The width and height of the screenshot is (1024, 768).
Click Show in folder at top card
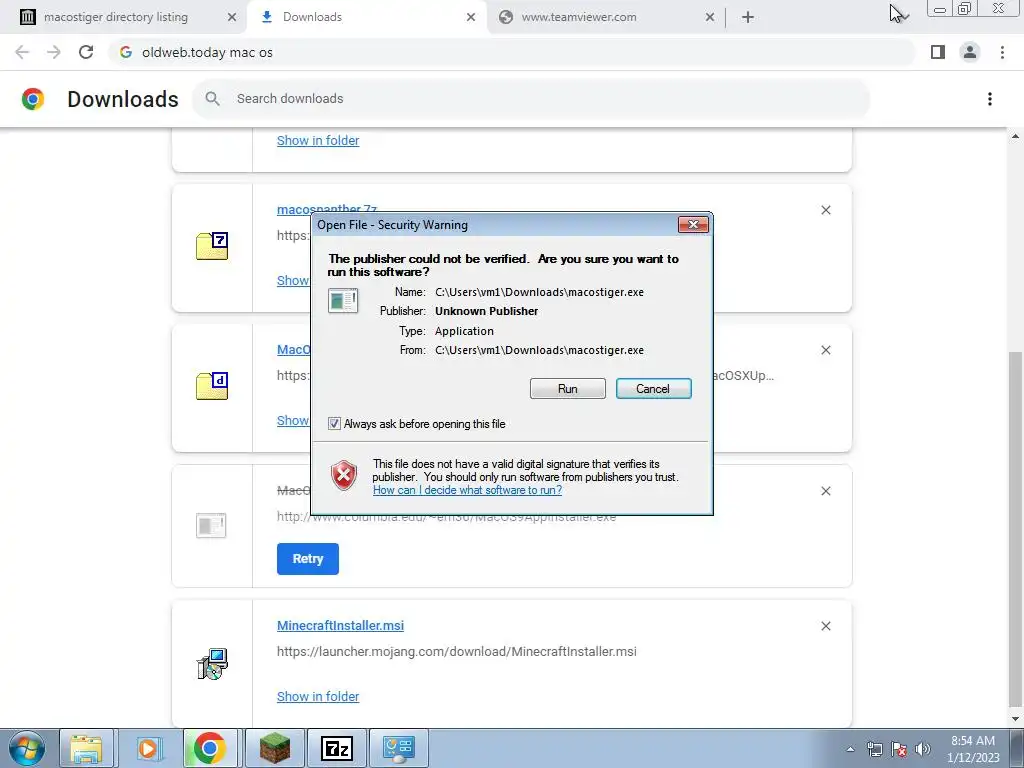318,140
